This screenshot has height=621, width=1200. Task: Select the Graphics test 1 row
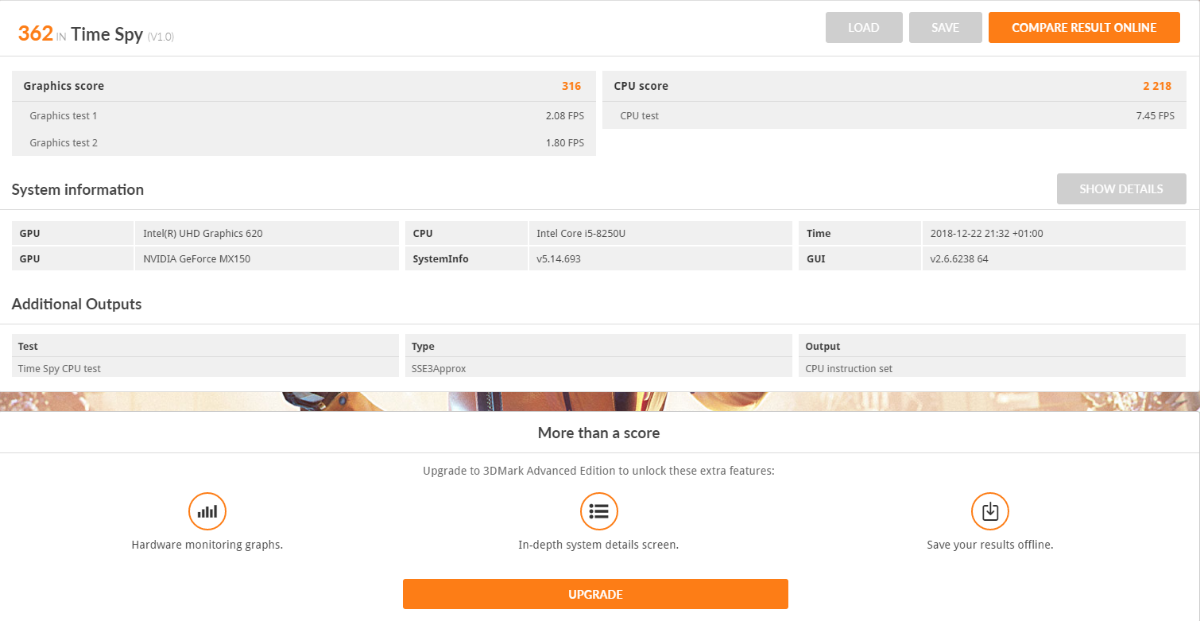303,116
